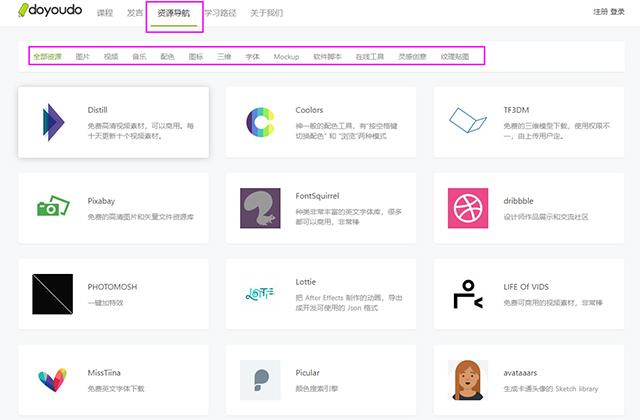Viewport: 640px width, 420px height.
Task: Click the FontSquirrel squirrel icon
Action: 260,208
